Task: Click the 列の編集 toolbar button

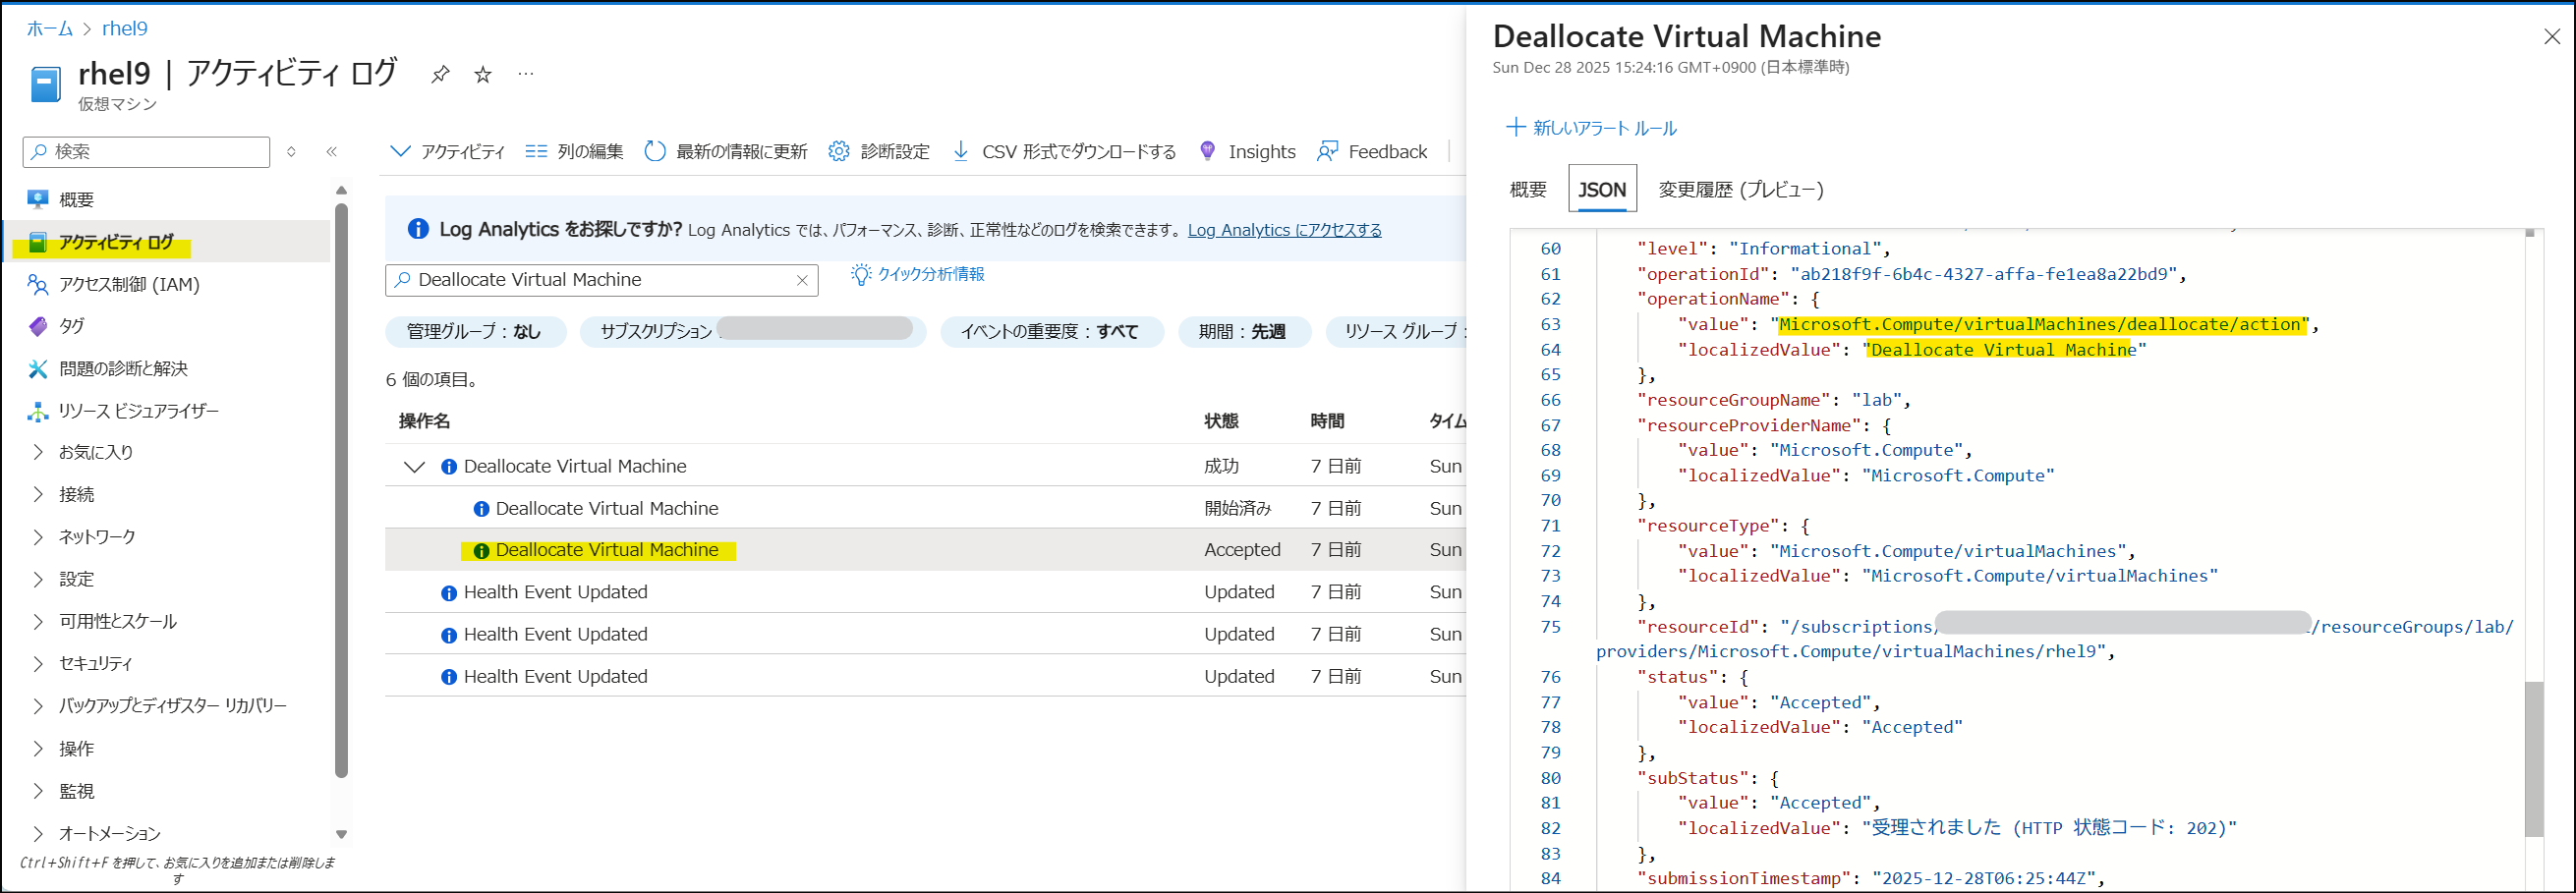Action: [574, 152]
